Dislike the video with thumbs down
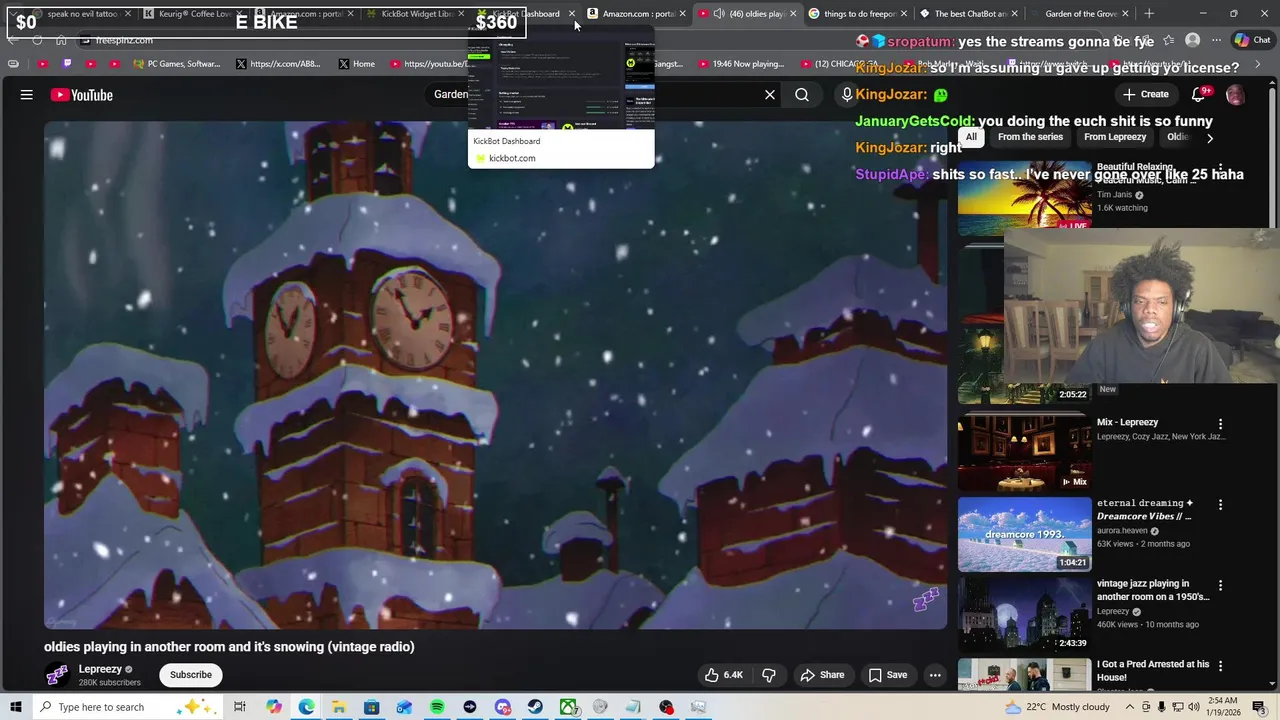The height and width of the screenshot is (720, 1280). pyautogui.click(x=769, y=675)
